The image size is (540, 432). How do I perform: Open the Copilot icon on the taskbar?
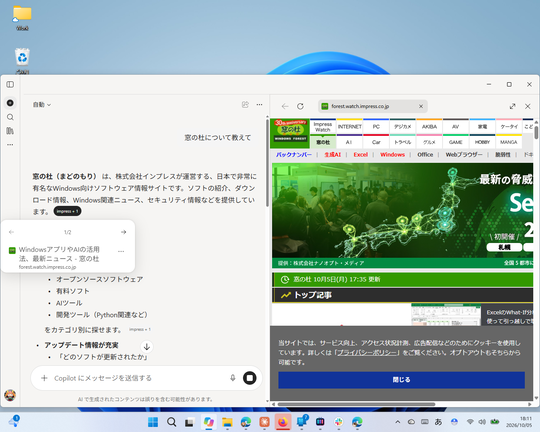click(209, 422)
